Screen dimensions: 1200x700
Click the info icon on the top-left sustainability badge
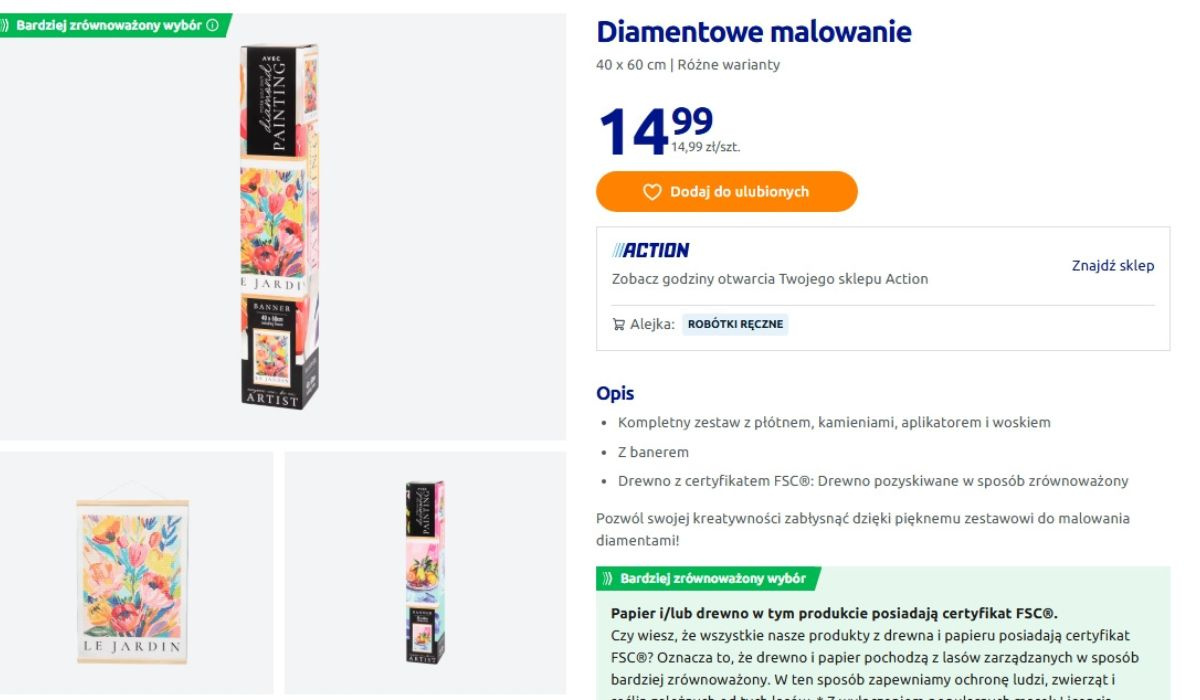coord(212,25)
